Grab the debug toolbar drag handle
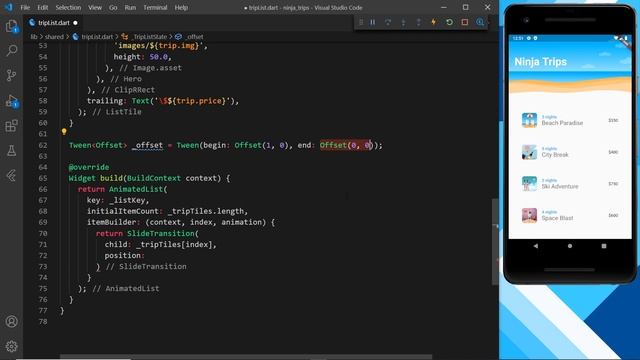Viewport: 640px width, 360px height. (361, 22)
